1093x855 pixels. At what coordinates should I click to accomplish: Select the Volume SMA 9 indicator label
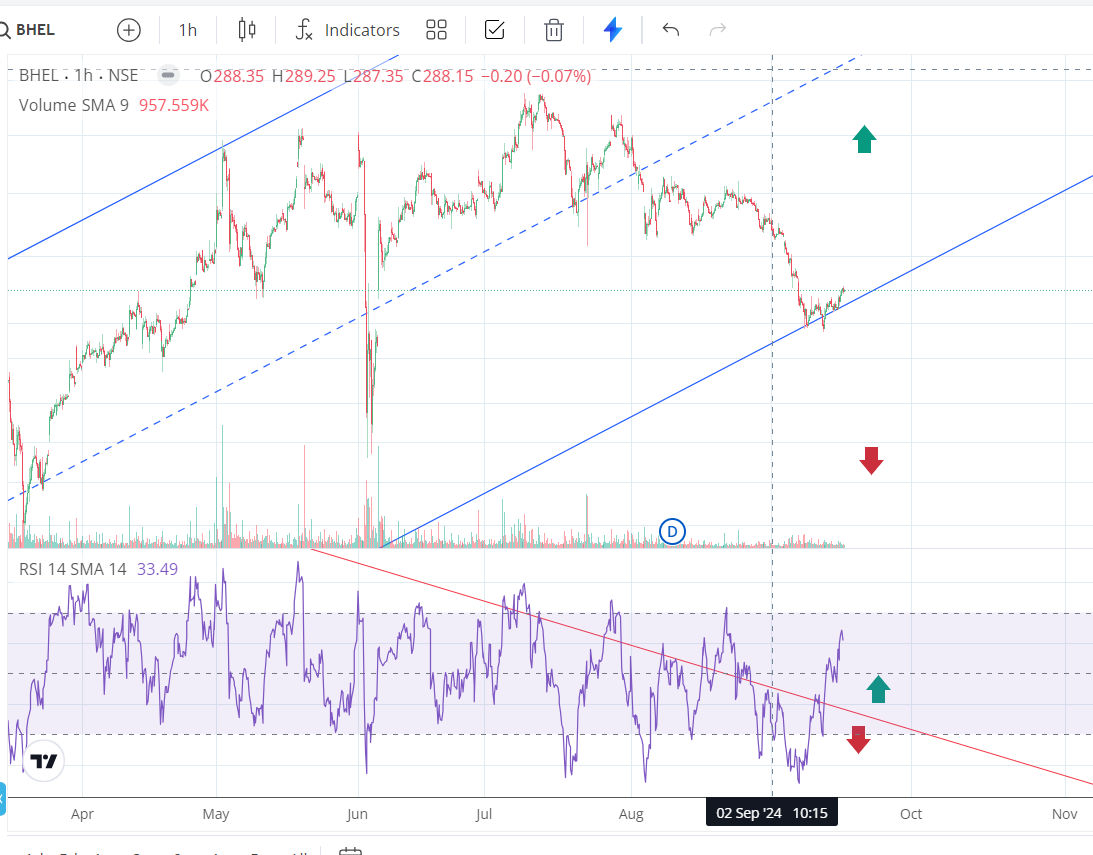point(74,105)
